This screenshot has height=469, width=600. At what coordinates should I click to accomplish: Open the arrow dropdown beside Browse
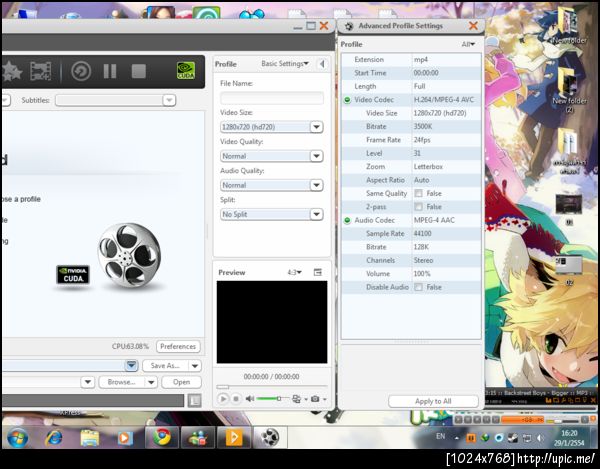pos(151,382)
